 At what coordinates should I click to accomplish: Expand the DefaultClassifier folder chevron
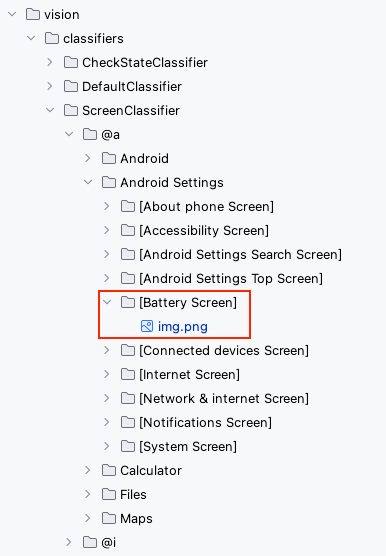click(x=50, y=86)
